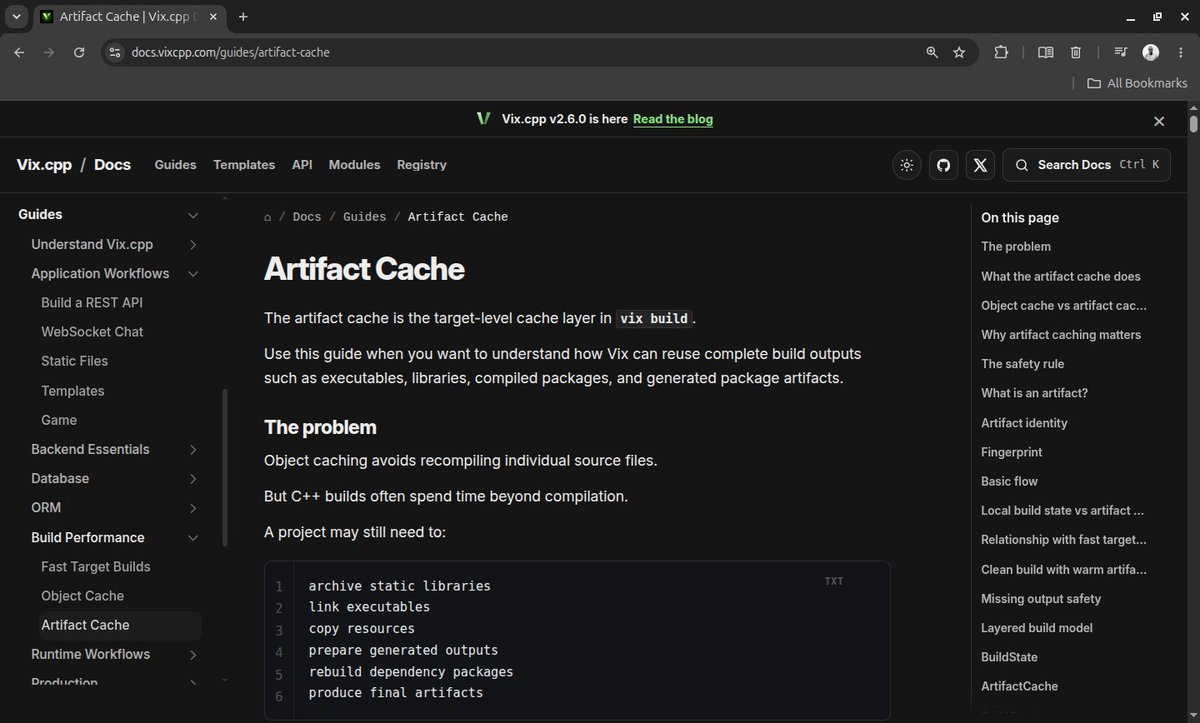The width and height of the screenshot is (1200, 723).
Task: Jump to Layered build model section
Action: (1037, 628)
